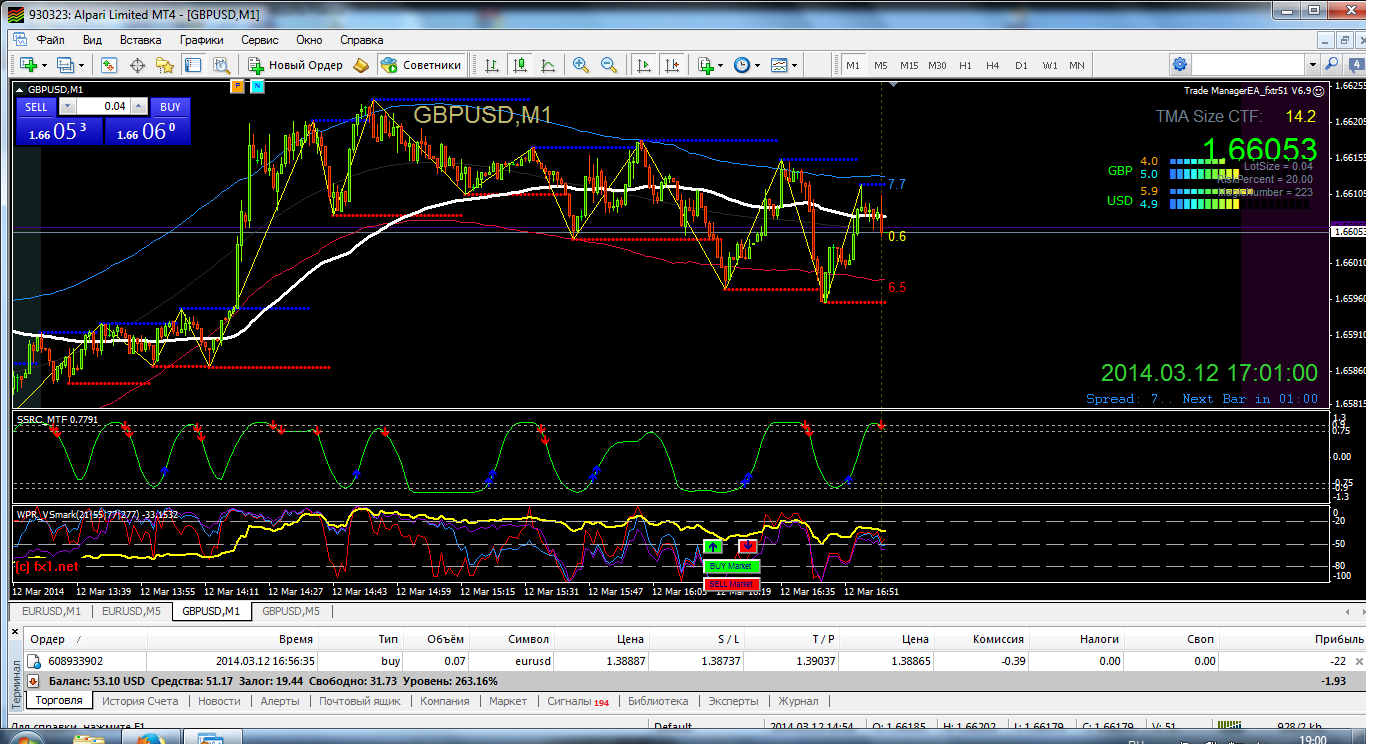The width and height of the screenshot is (1382, 744).
Task: Switch chart to candlesticks icon
Action: point(520,65)
